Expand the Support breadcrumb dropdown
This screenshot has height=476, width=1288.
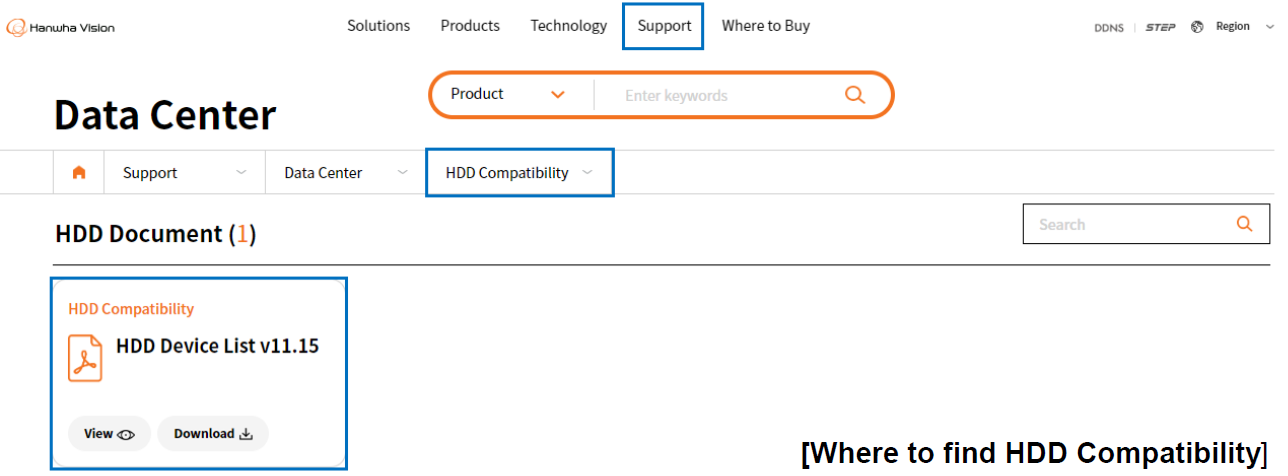tap(240, 172)
